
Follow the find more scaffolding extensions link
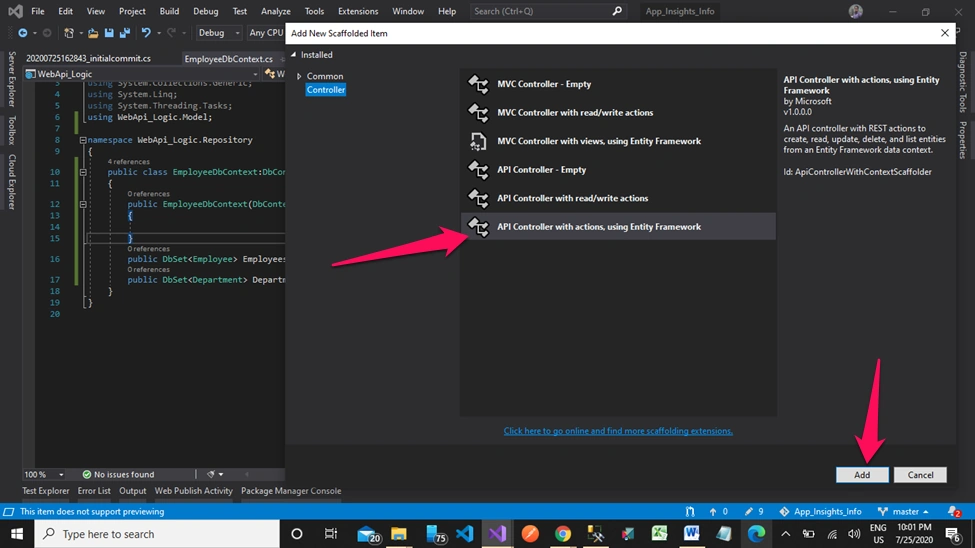click(x=618, y=431)
